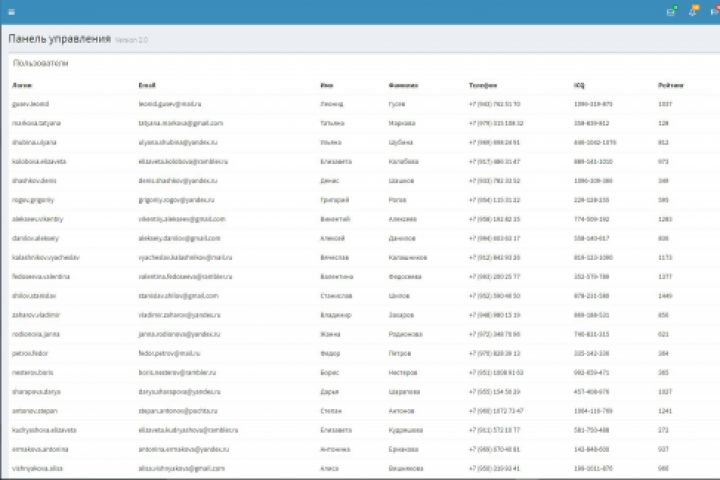Click the Логин column header
Viewport: 720px width, 480px height.
[x=22, y=85]
